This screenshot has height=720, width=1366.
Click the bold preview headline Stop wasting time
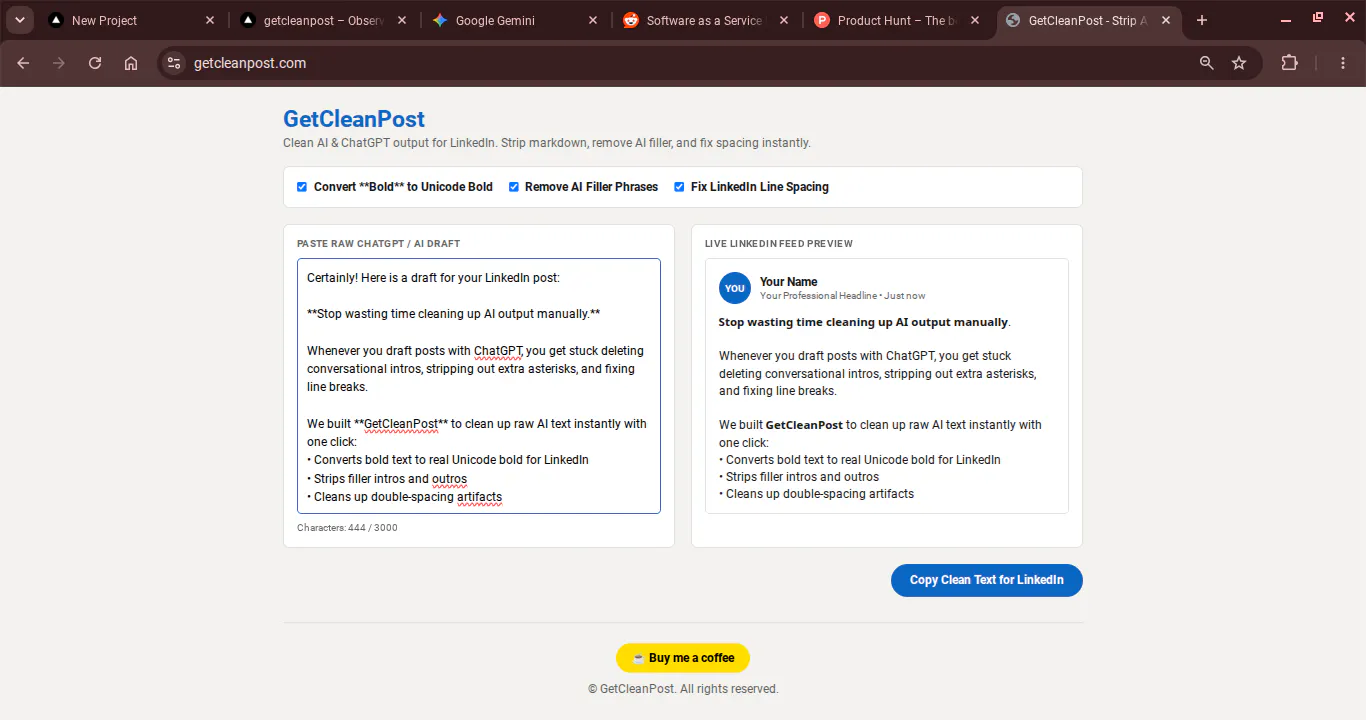click(864, 323)
